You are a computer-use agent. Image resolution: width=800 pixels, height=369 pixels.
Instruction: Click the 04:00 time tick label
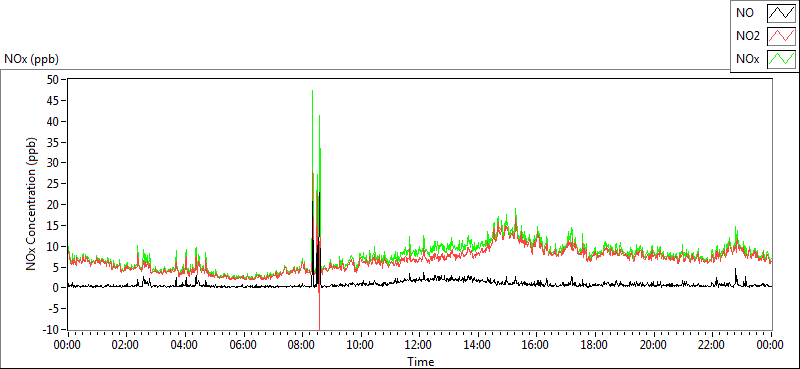tap(184, 345)
